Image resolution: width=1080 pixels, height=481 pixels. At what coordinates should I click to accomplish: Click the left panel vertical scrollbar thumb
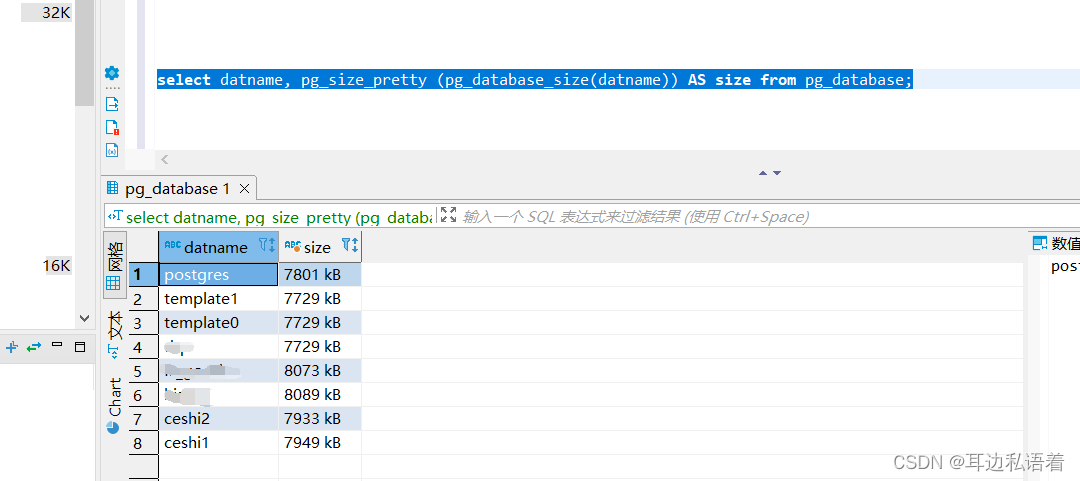click(x=84, y=53)
